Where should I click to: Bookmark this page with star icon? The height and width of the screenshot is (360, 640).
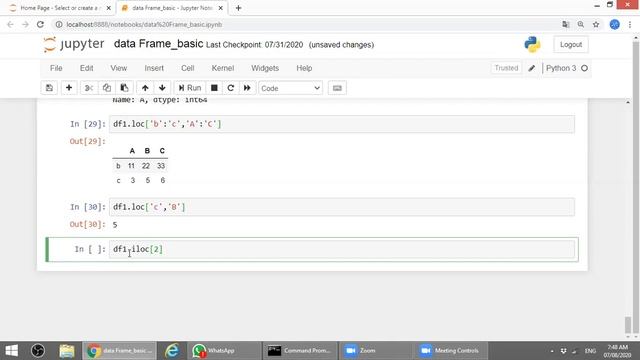[596, 24]
